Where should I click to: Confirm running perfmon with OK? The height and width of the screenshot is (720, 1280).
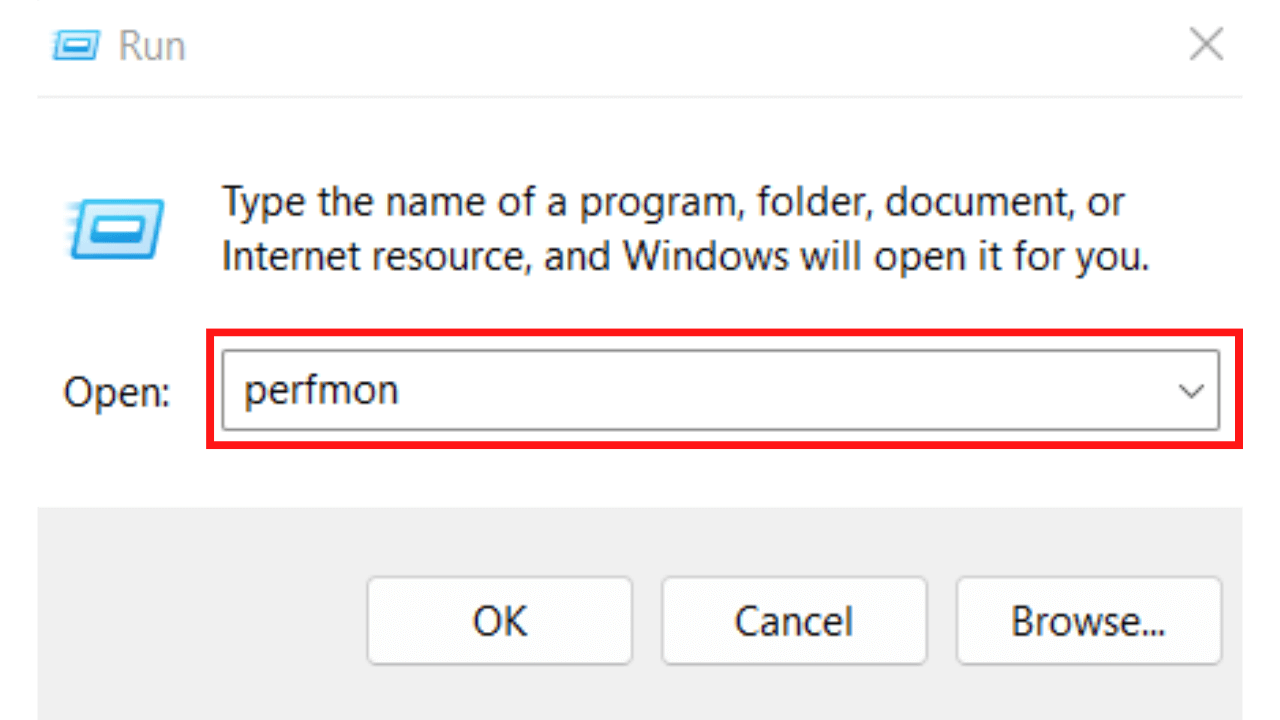point(499,621)
